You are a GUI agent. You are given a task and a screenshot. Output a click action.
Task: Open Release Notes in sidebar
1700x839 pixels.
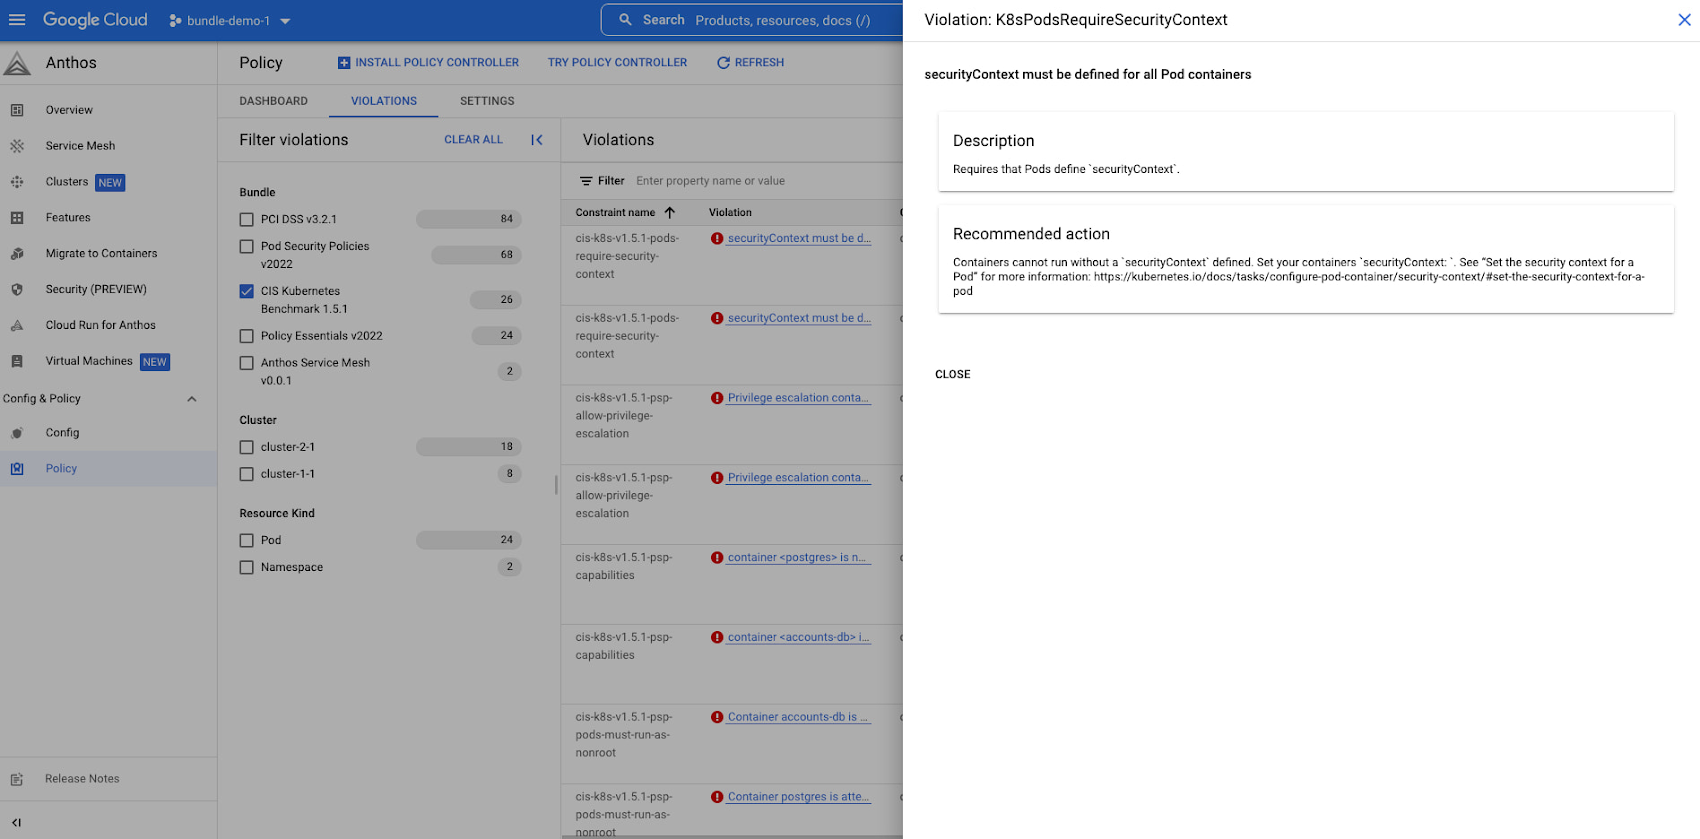pos(82,779)
